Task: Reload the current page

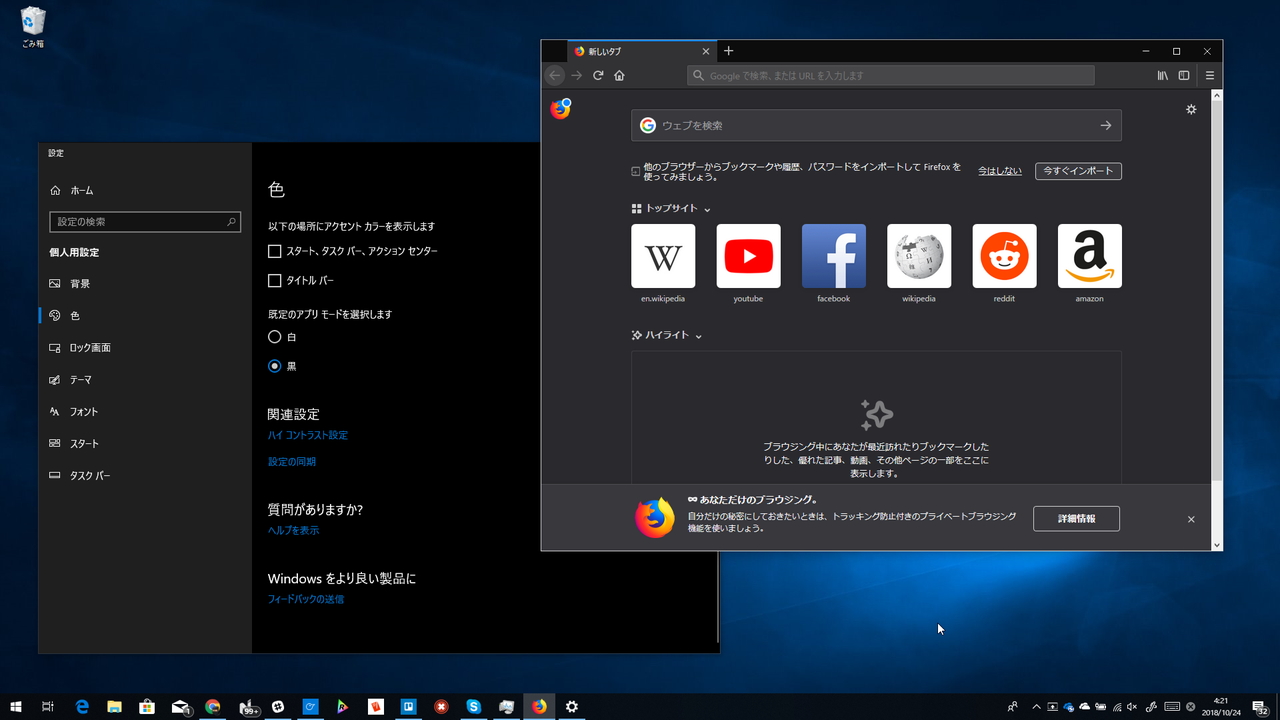Action: pyautogui.click(x=598, y=75)
